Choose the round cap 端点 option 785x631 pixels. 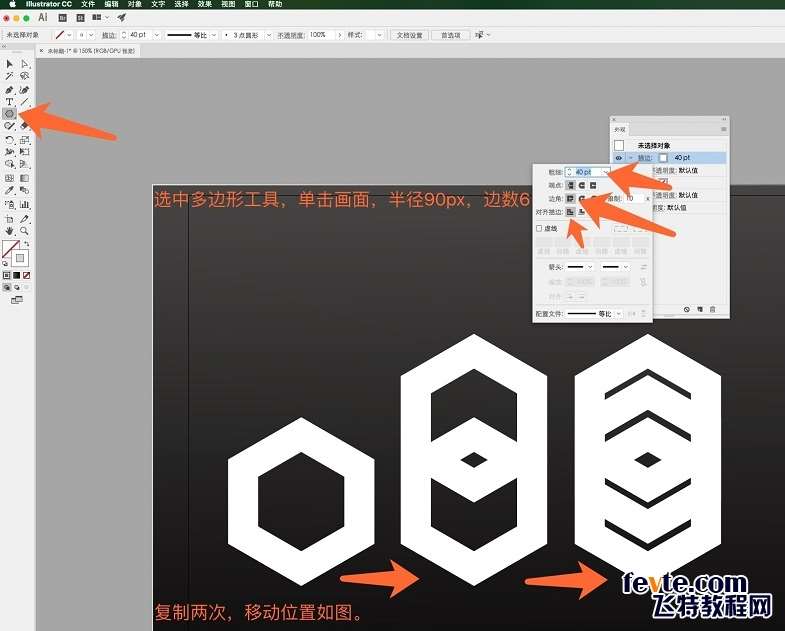(x=581, y=185)
